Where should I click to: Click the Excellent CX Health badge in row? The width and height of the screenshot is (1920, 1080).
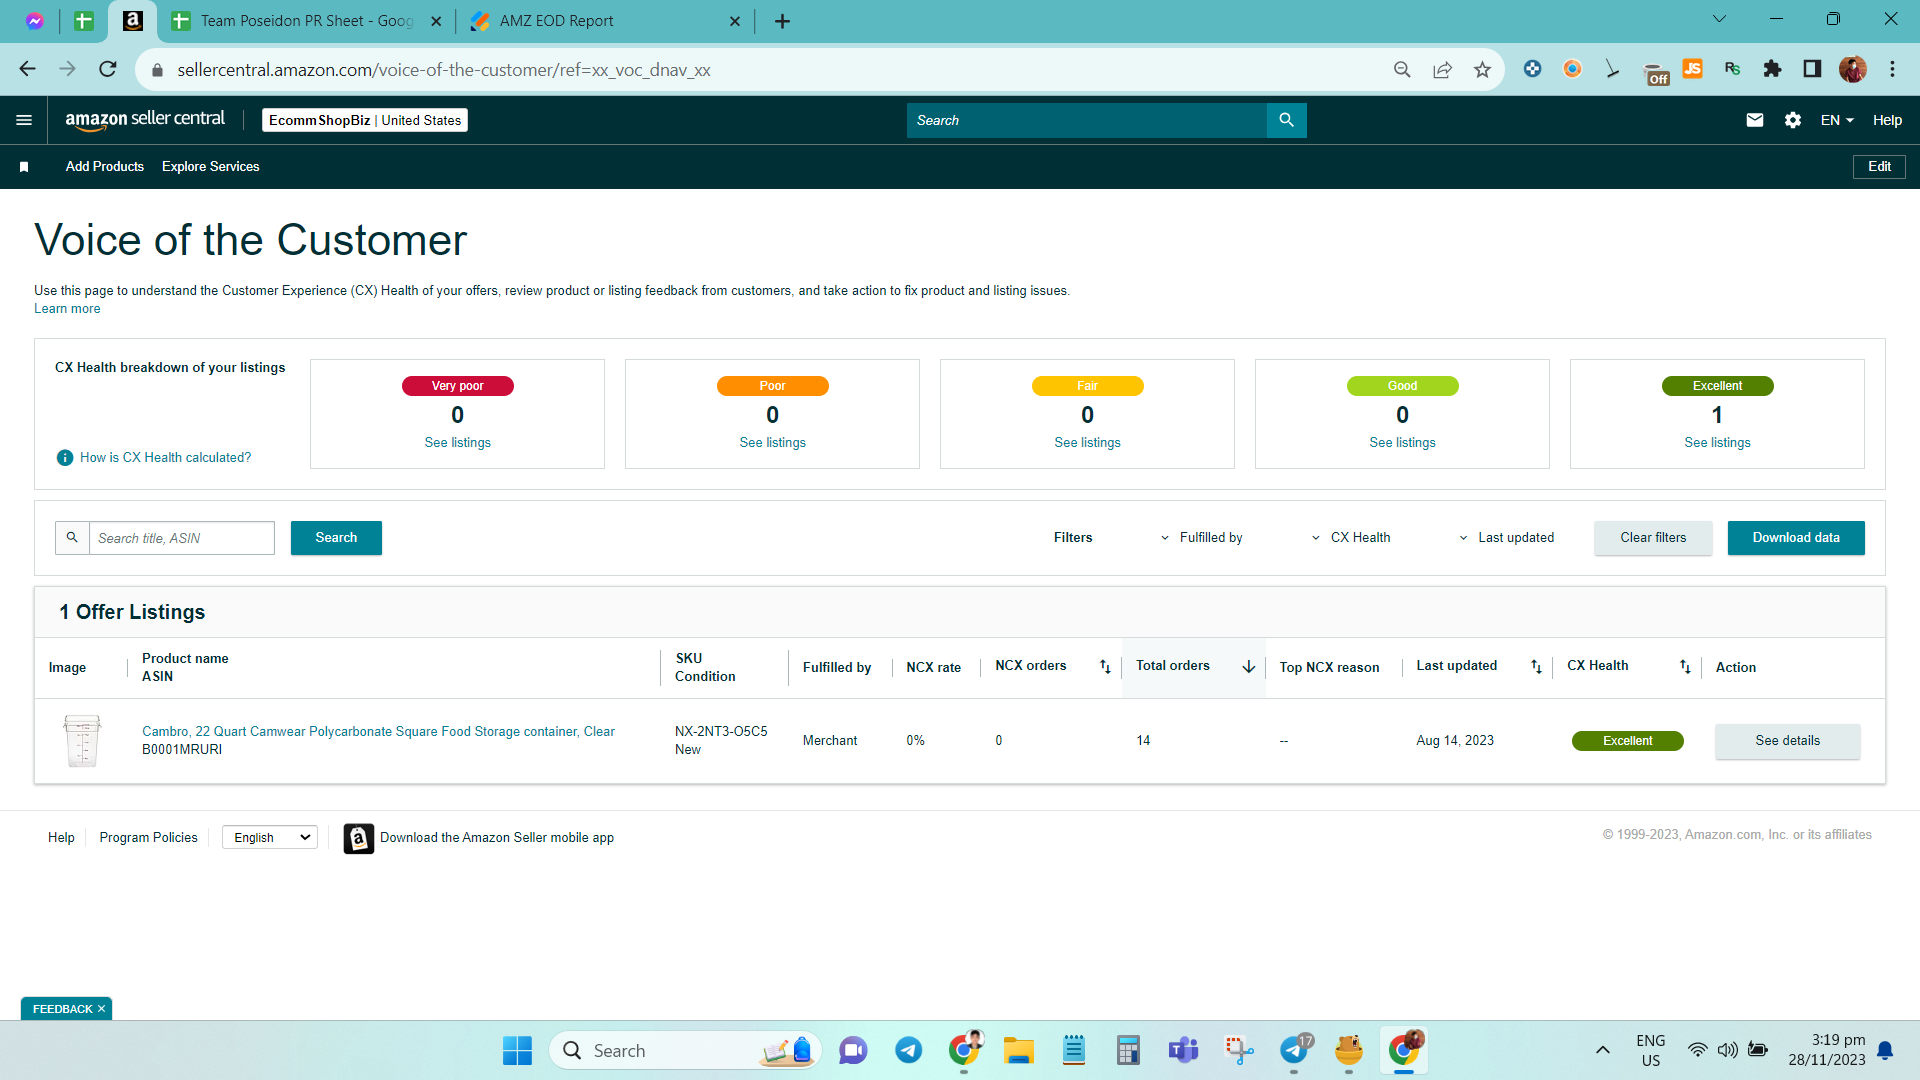[x=1627, y=741]
